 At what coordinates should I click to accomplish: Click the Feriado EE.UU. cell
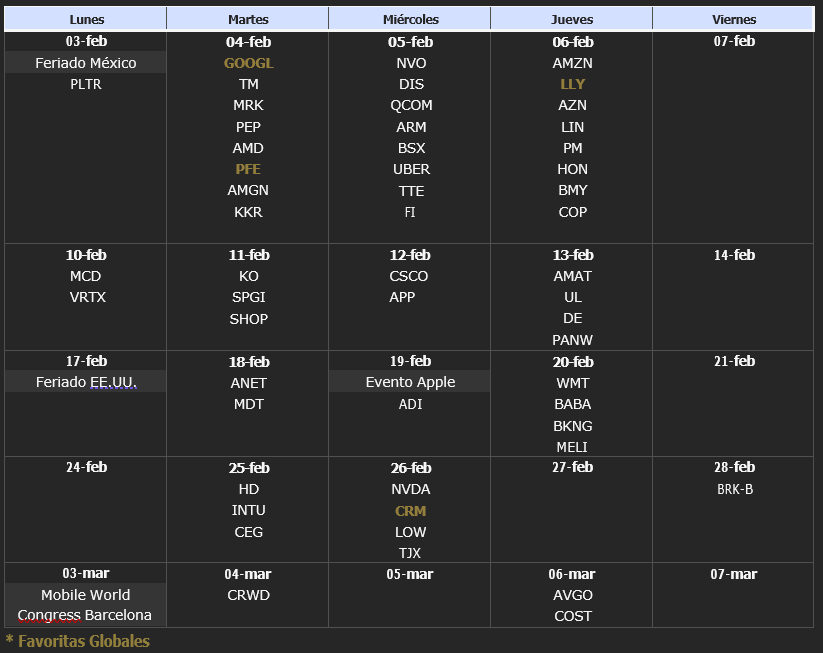pos(86,382)
